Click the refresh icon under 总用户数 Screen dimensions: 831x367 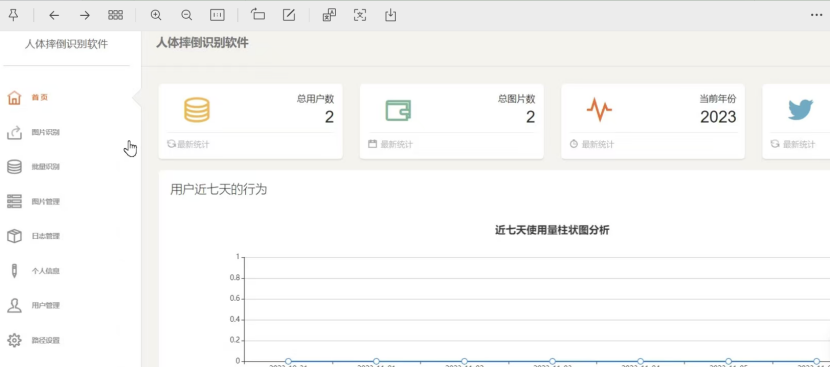point(171,144)
